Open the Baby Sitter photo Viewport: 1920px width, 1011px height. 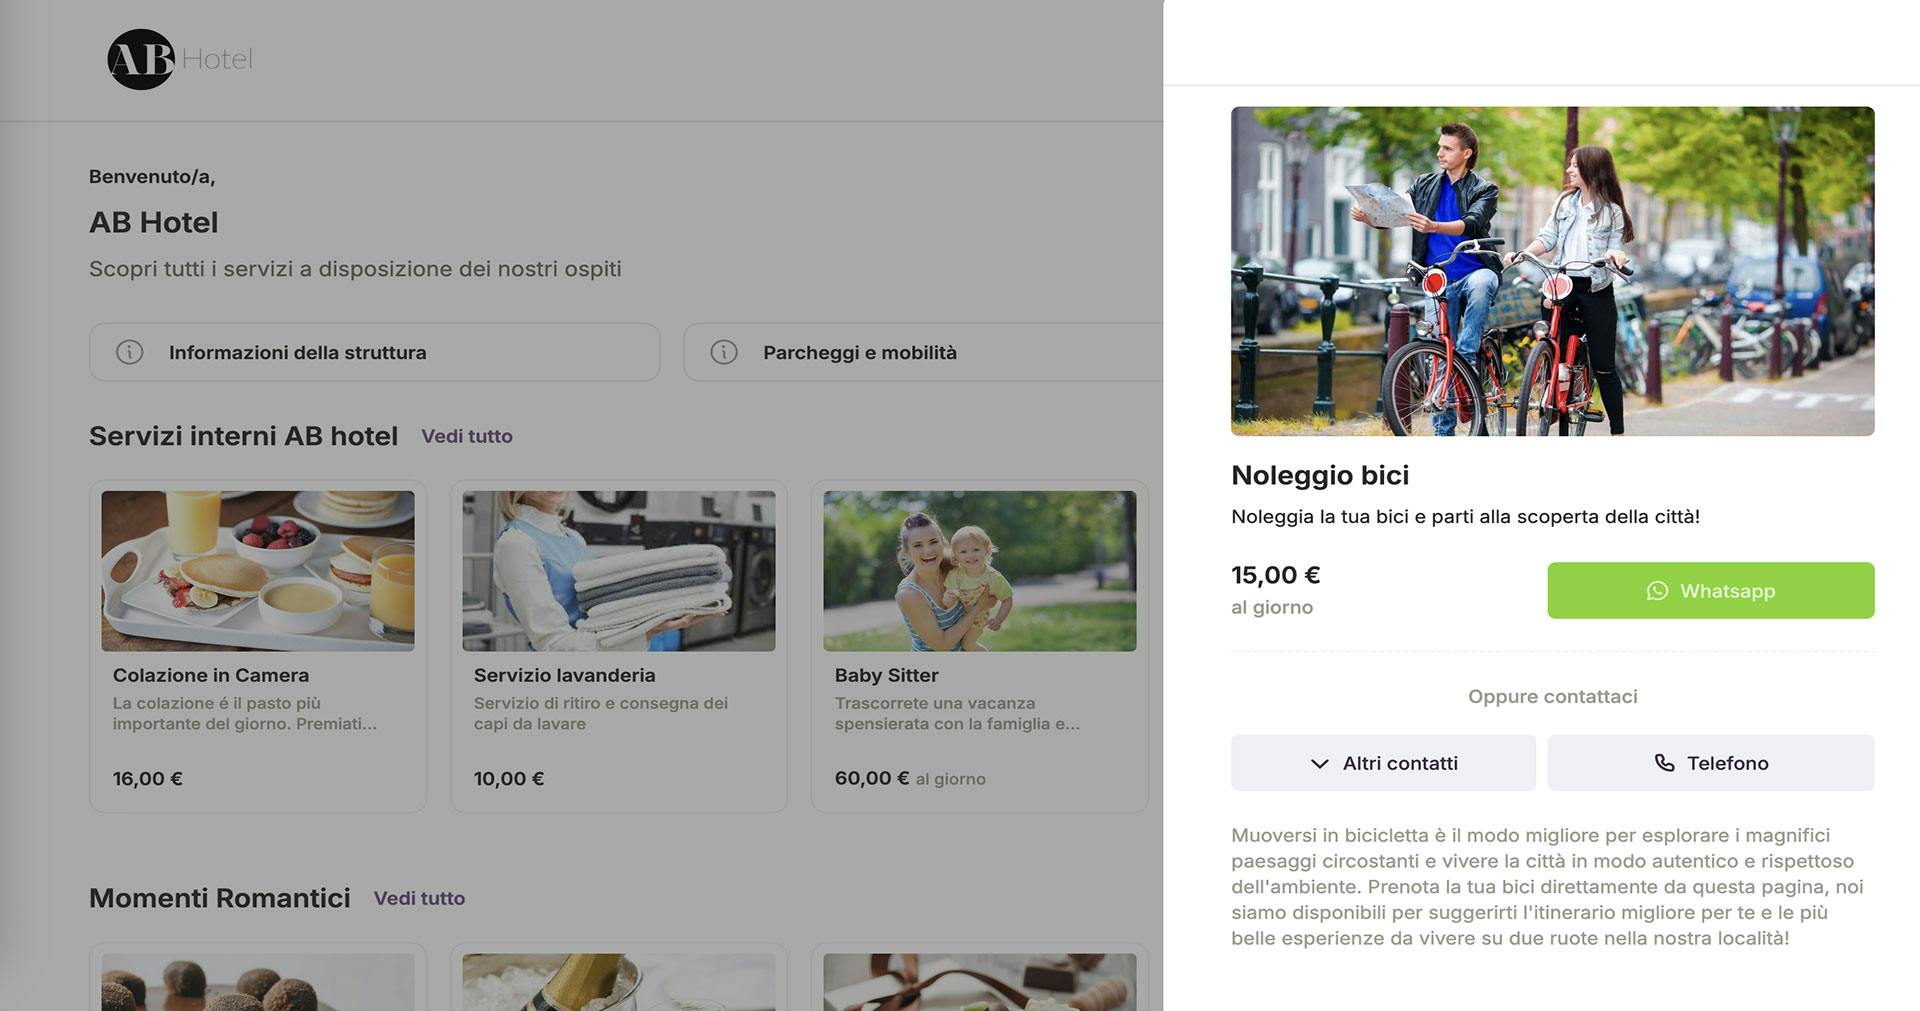[x=980, y=571]
